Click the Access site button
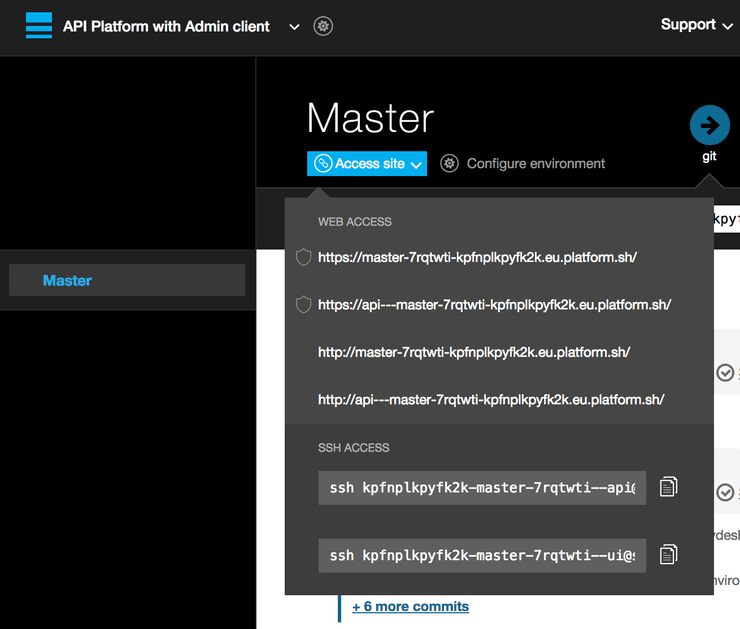The image size is (740, 629). point(367,164)
